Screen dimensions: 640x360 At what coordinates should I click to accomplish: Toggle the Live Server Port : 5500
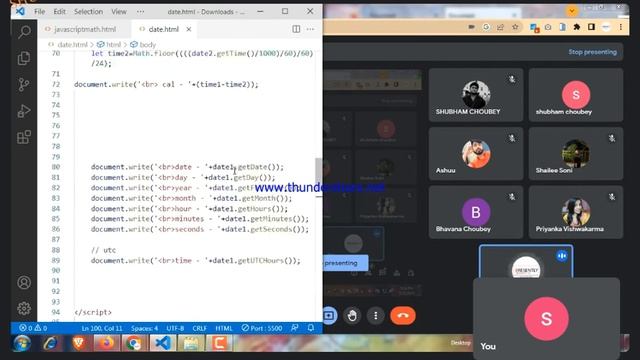click(262, 328)
